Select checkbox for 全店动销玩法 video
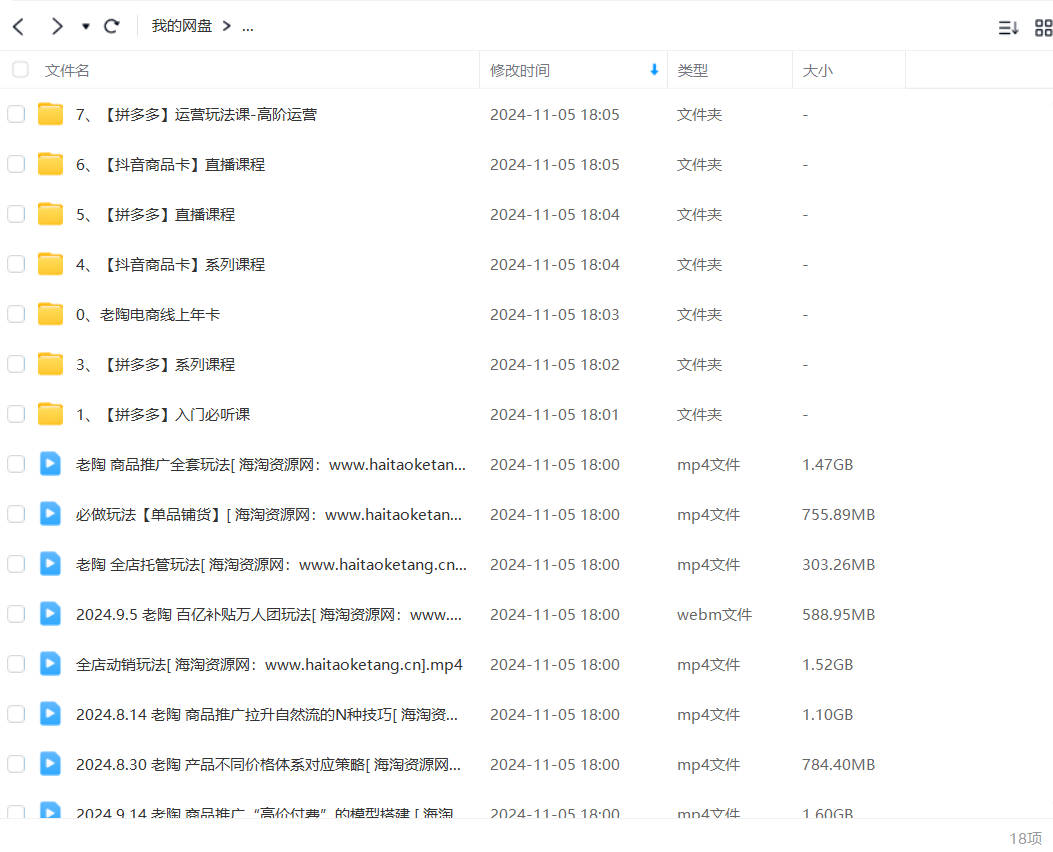The width and height of the screenshot is (1053, 852). click(16, 664)
